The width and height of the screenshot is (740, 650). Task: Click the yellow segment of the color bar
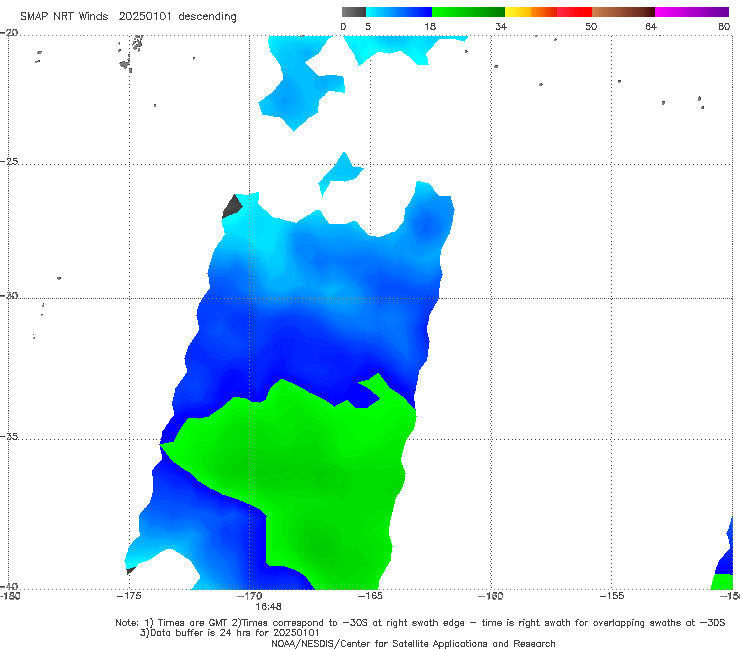(x=518, y=12)
